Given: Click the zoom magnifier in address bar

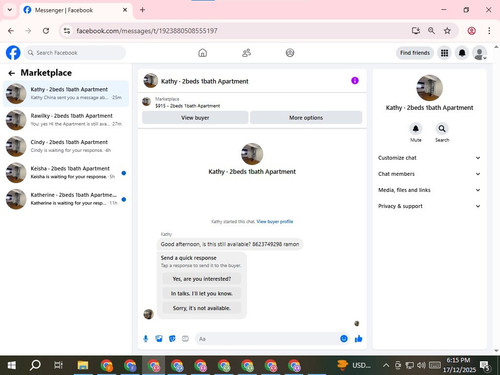Looking at the screenshot, I should click(431, 31).
